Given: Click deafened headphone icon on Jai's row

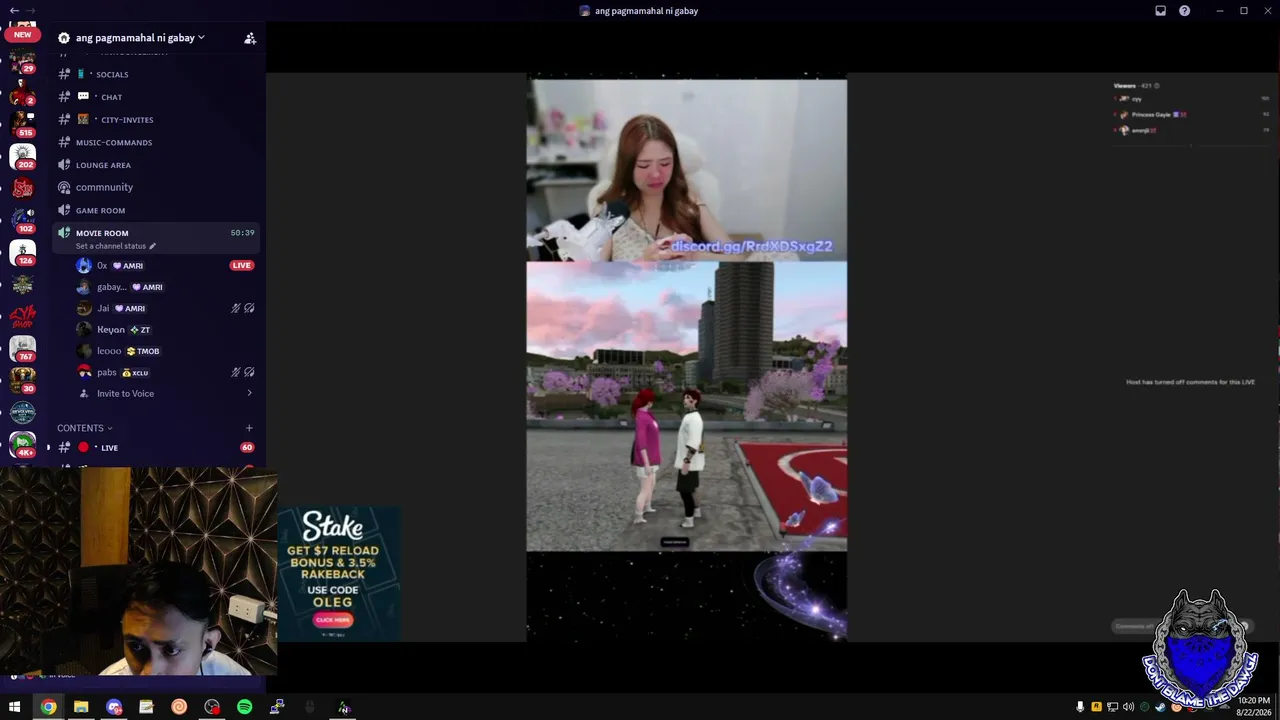Looking at the screenshot, I should tap(249, 308).
